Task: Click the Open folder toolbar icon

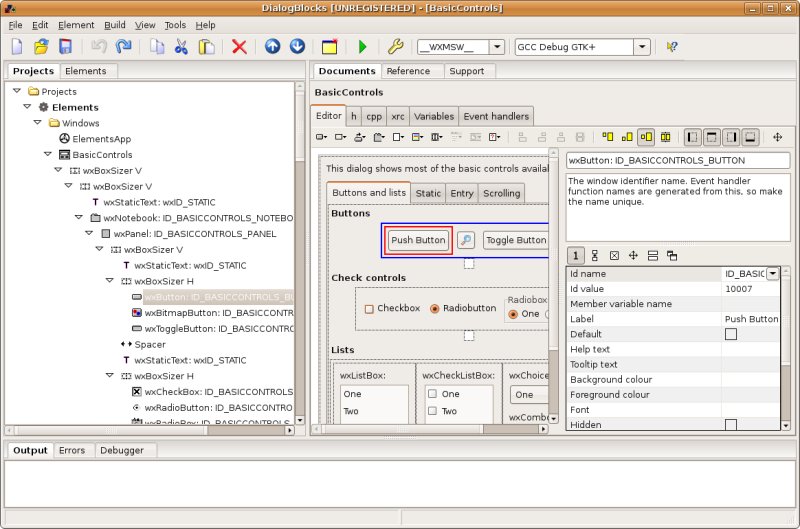Action: [41, 47]
